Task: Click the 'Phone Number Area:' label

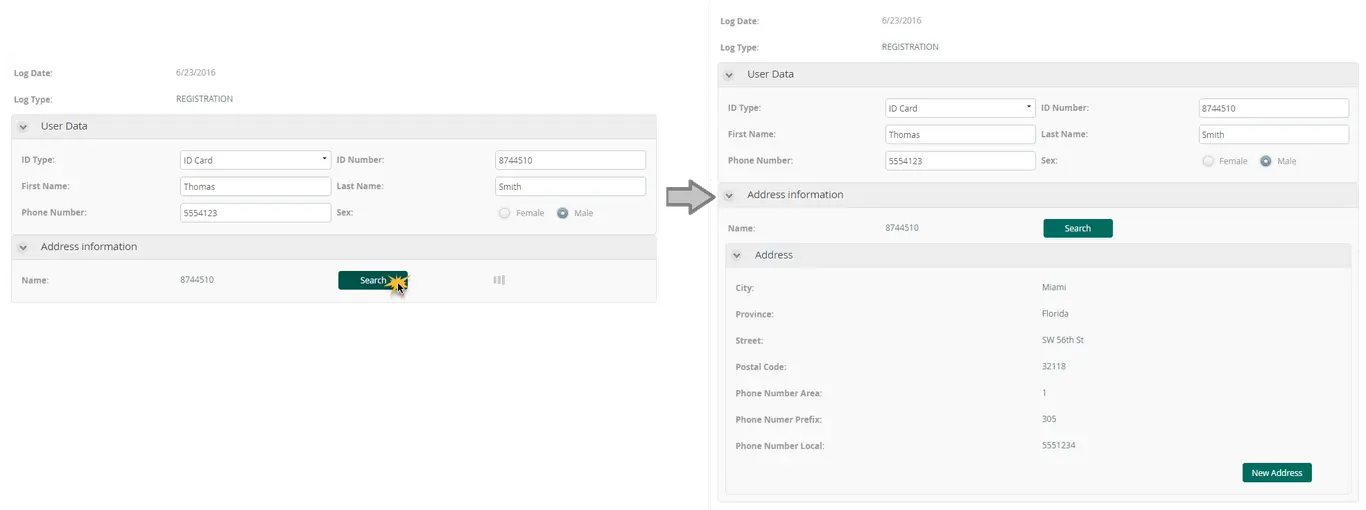Action: pyautogui.click(x=779, y=393)
